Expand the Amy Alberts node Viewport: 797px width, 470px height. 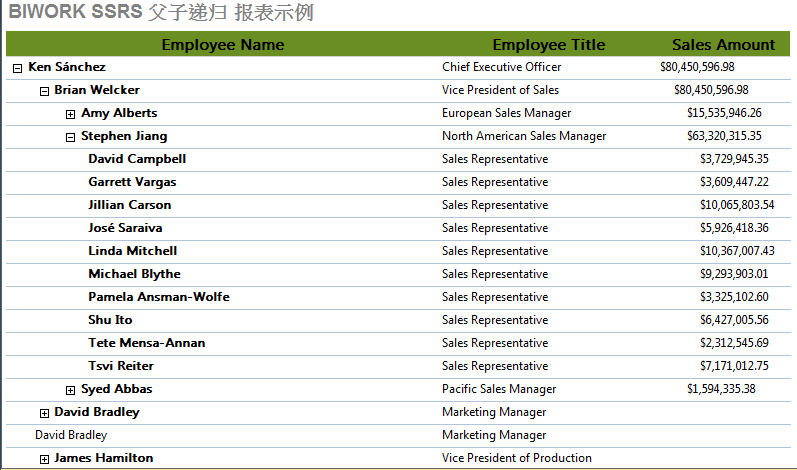click(70, 114)
